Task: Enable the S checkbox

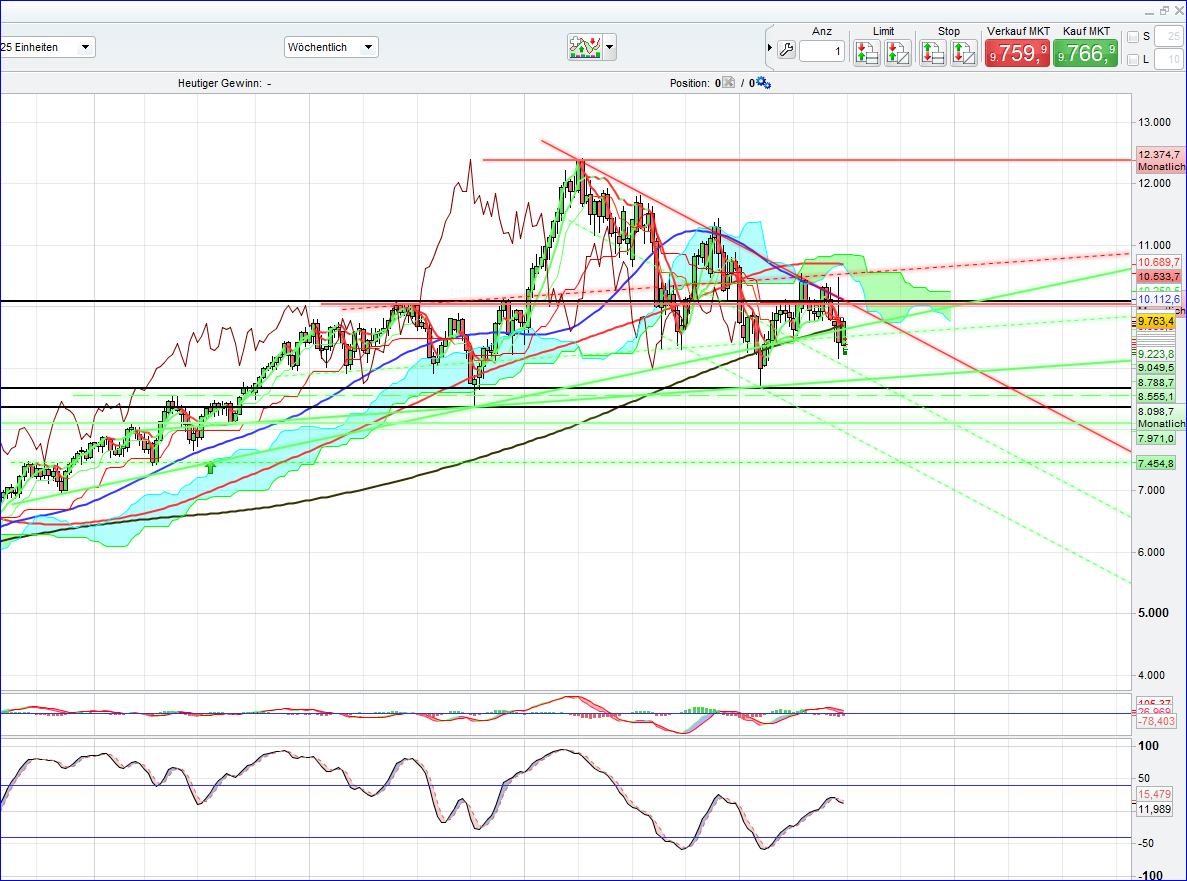Action: coord(1133,37)
